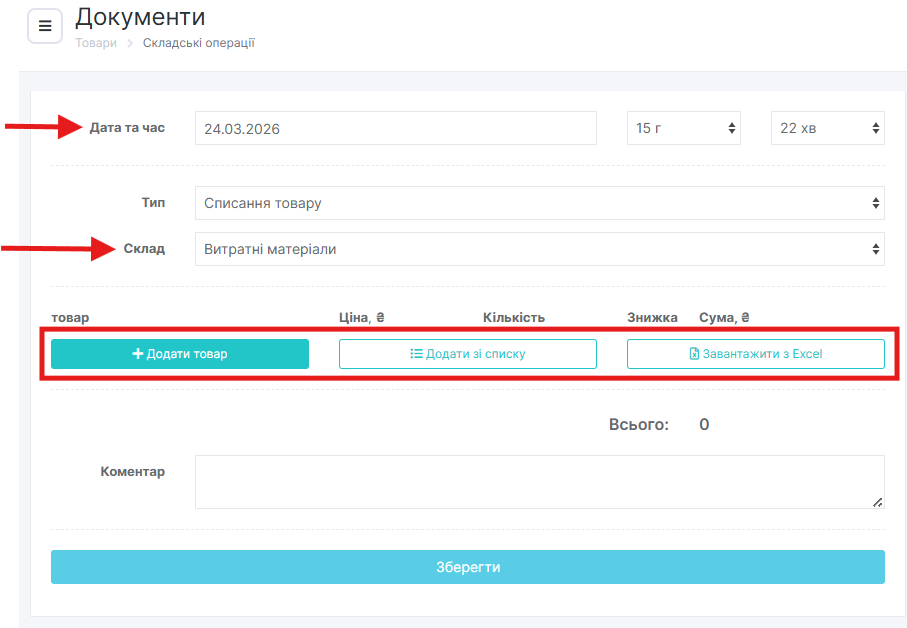The width and height of the screenshot is (907, 628).
Task: Open the minutes dropdown showing 22 хв
Action: [827, 128]
